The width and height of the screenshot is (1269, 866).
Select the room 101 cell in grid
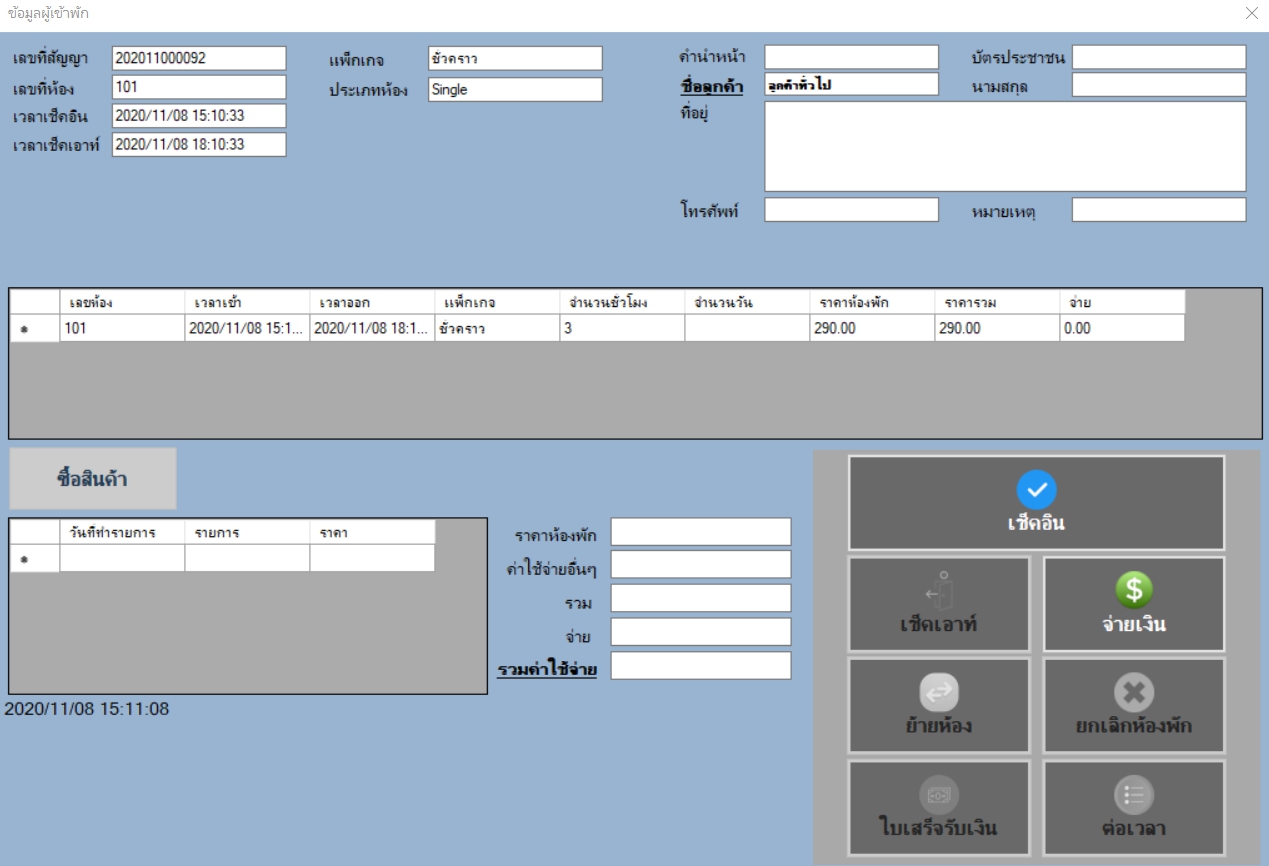click(122, 328)
